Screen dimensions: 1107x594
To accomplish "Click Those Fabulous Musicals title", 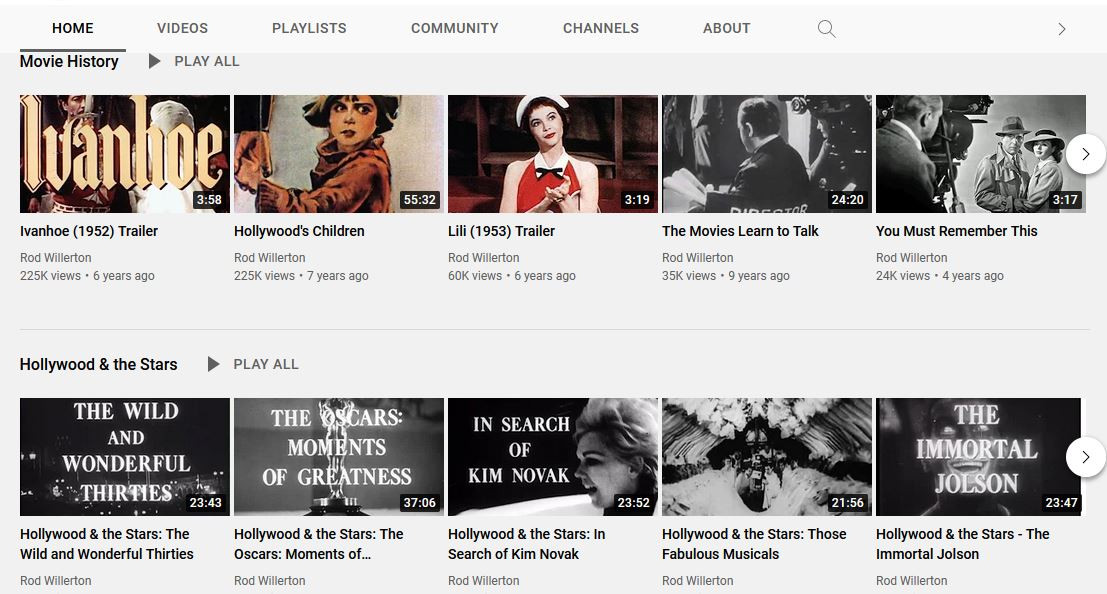I will (754, 544).
